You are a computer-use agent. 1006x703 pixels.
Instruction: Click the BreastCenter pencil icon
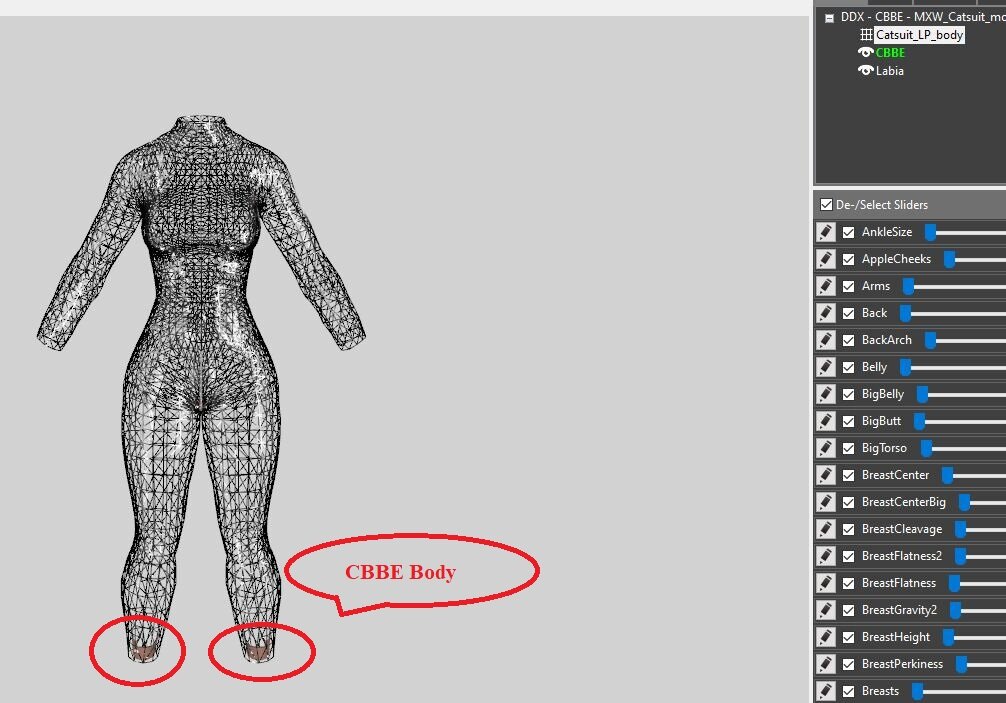(826, 475)
